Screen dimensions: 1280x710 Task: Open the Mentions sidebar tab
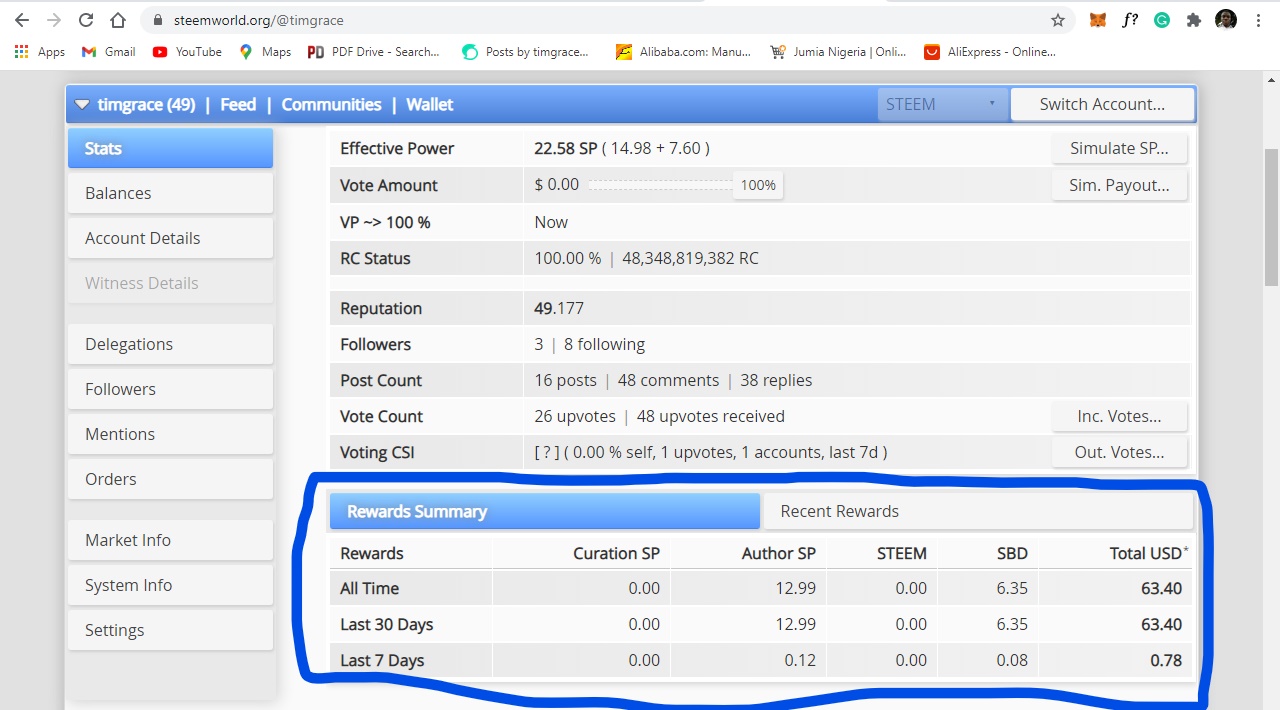coord(170,434)
